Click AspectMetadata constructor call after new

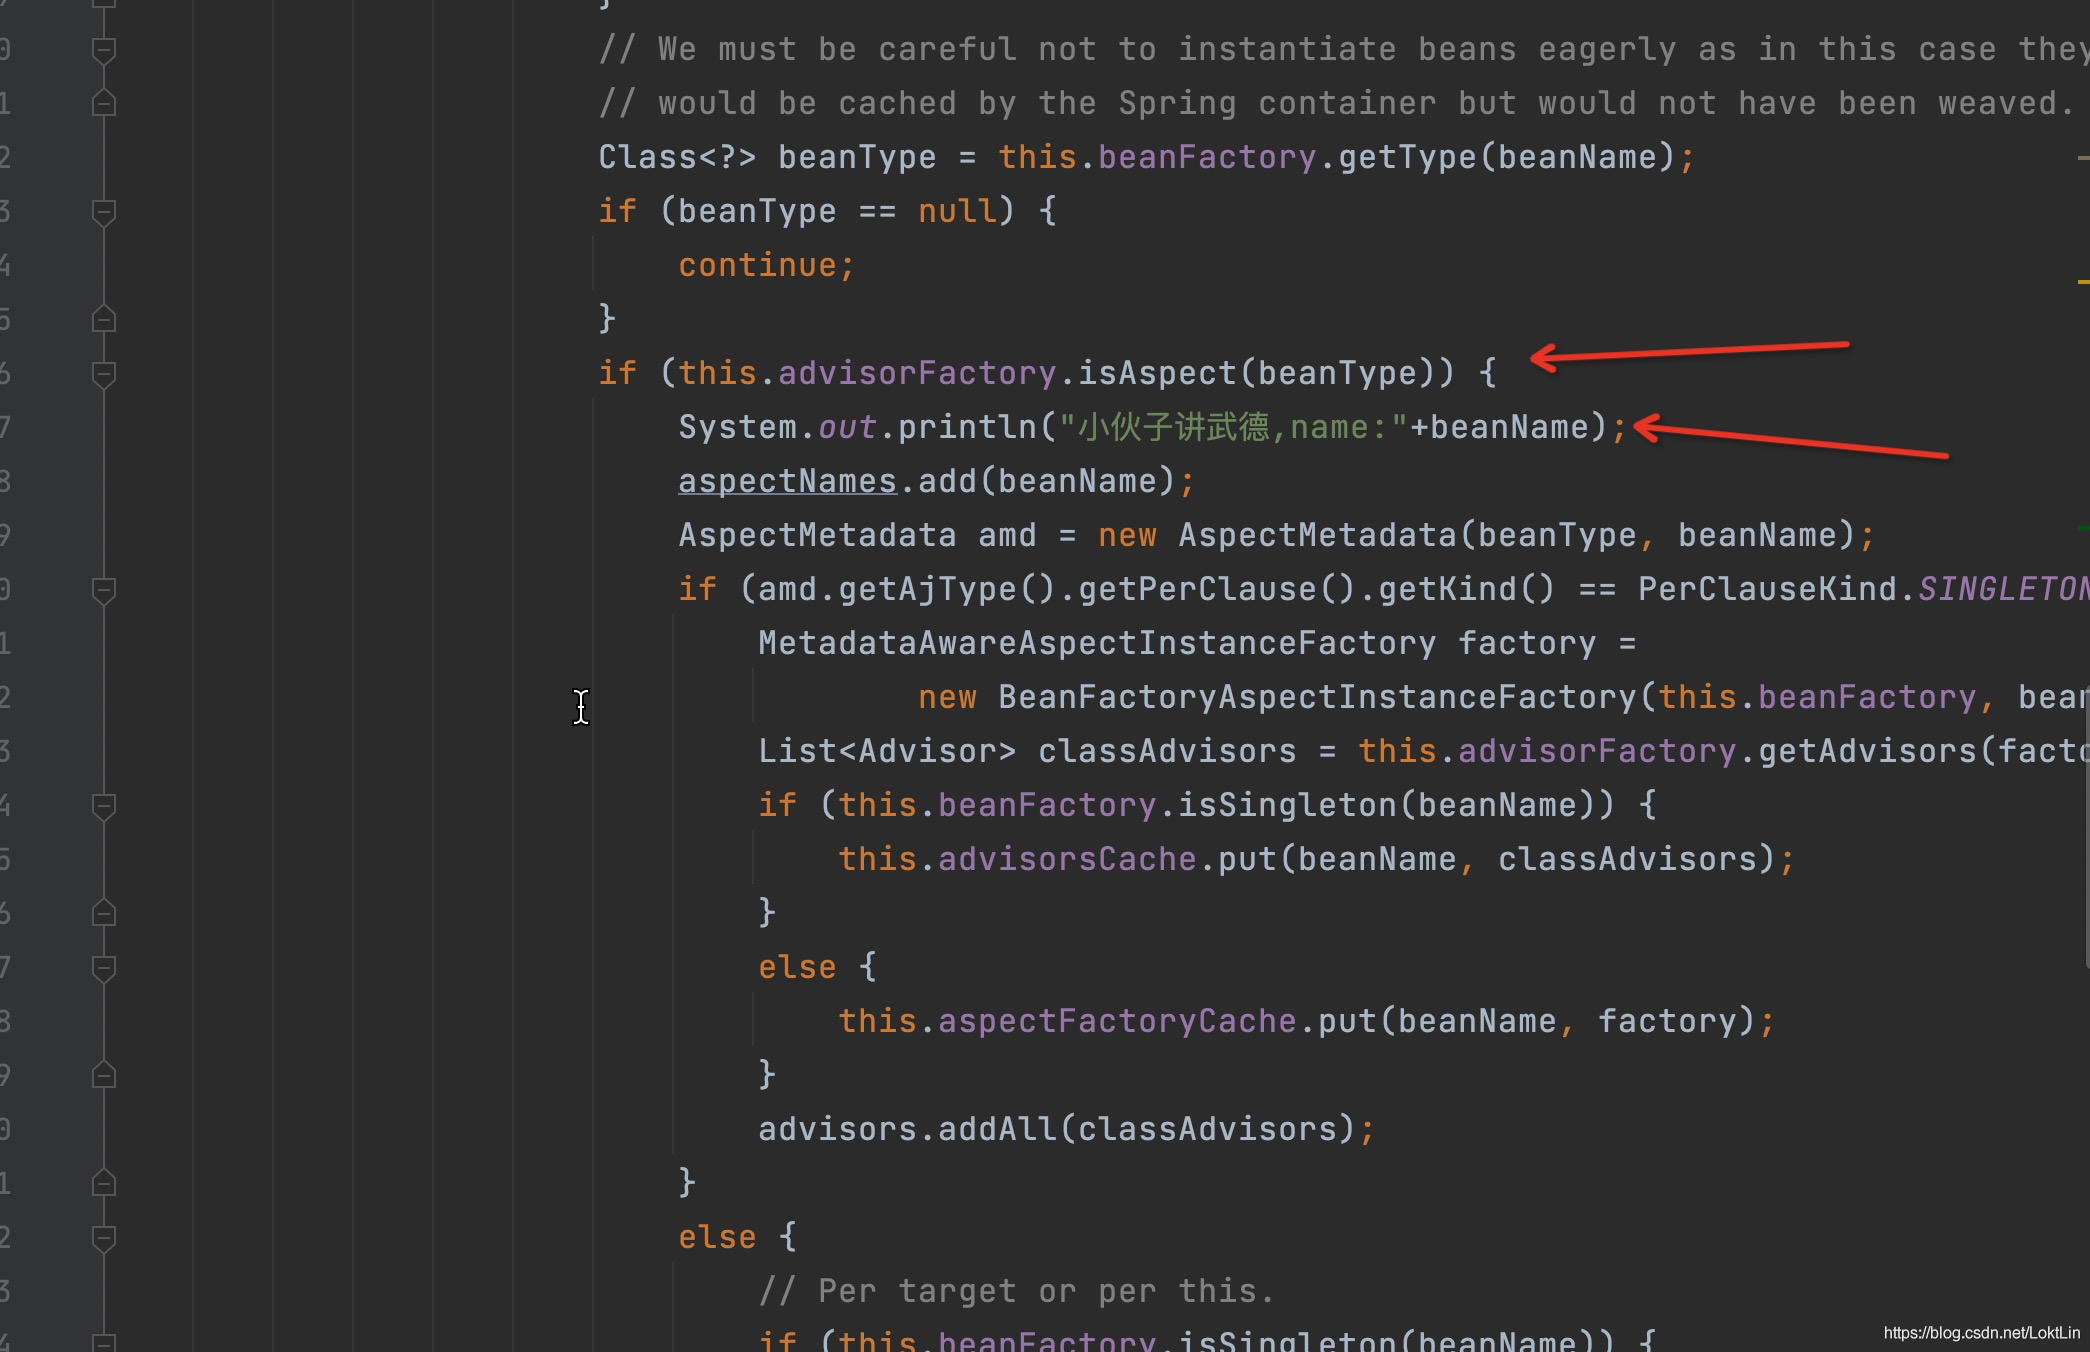[1316, 535]
